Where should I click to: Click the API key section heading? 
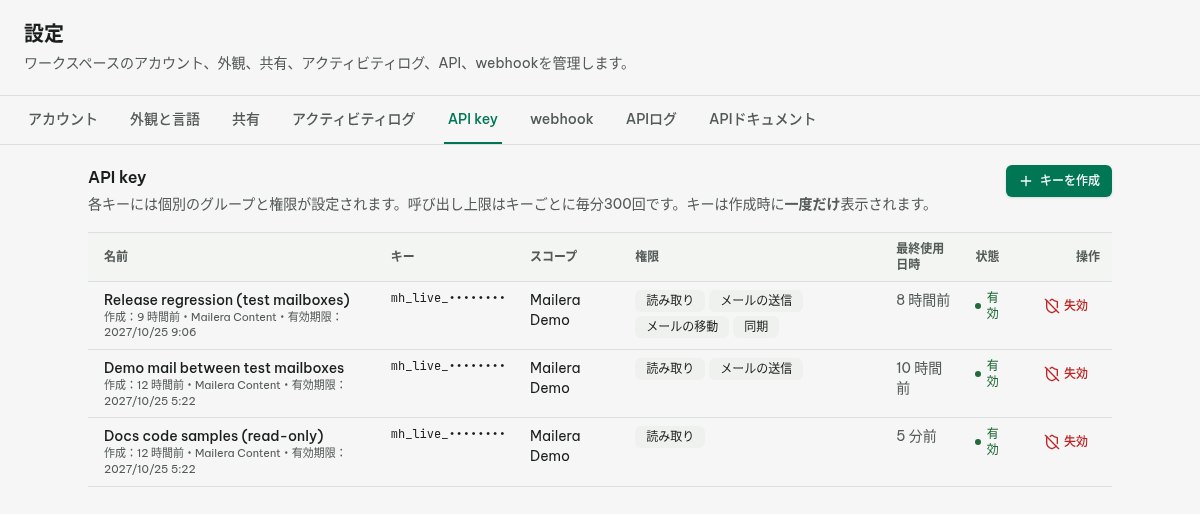[x=118, y=177]
